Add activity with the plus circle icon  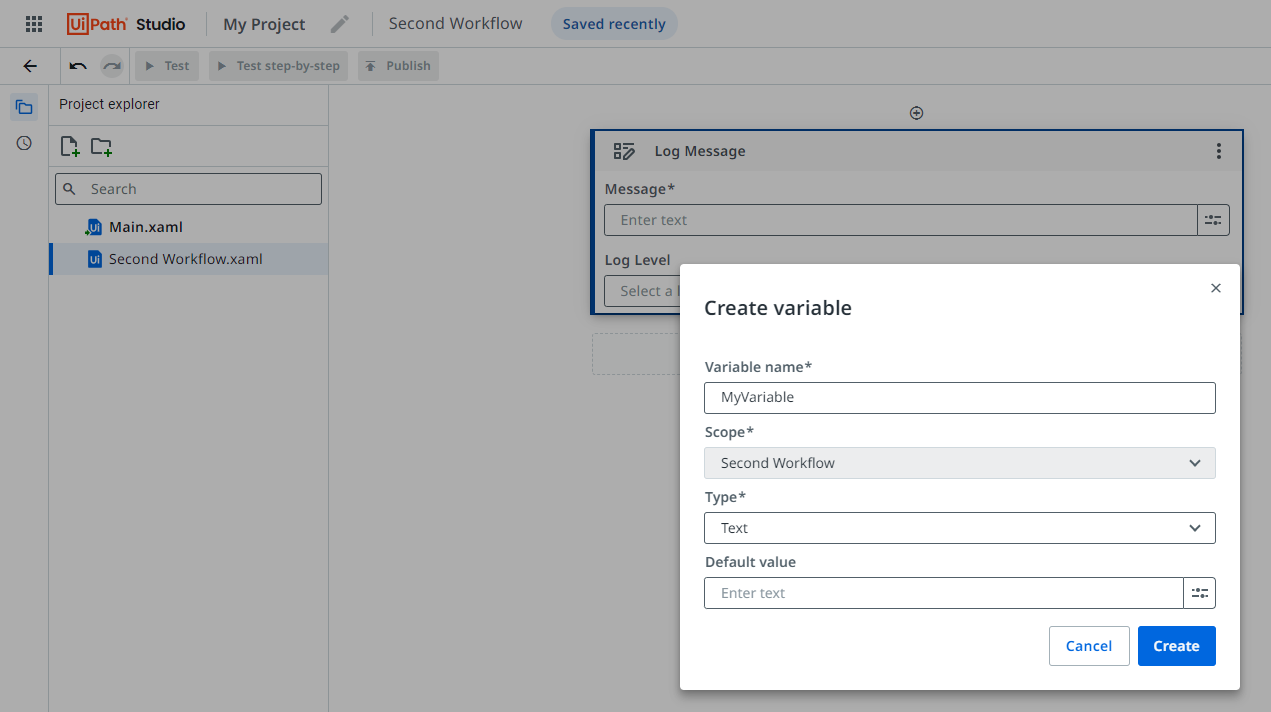(x=916, y=113)
